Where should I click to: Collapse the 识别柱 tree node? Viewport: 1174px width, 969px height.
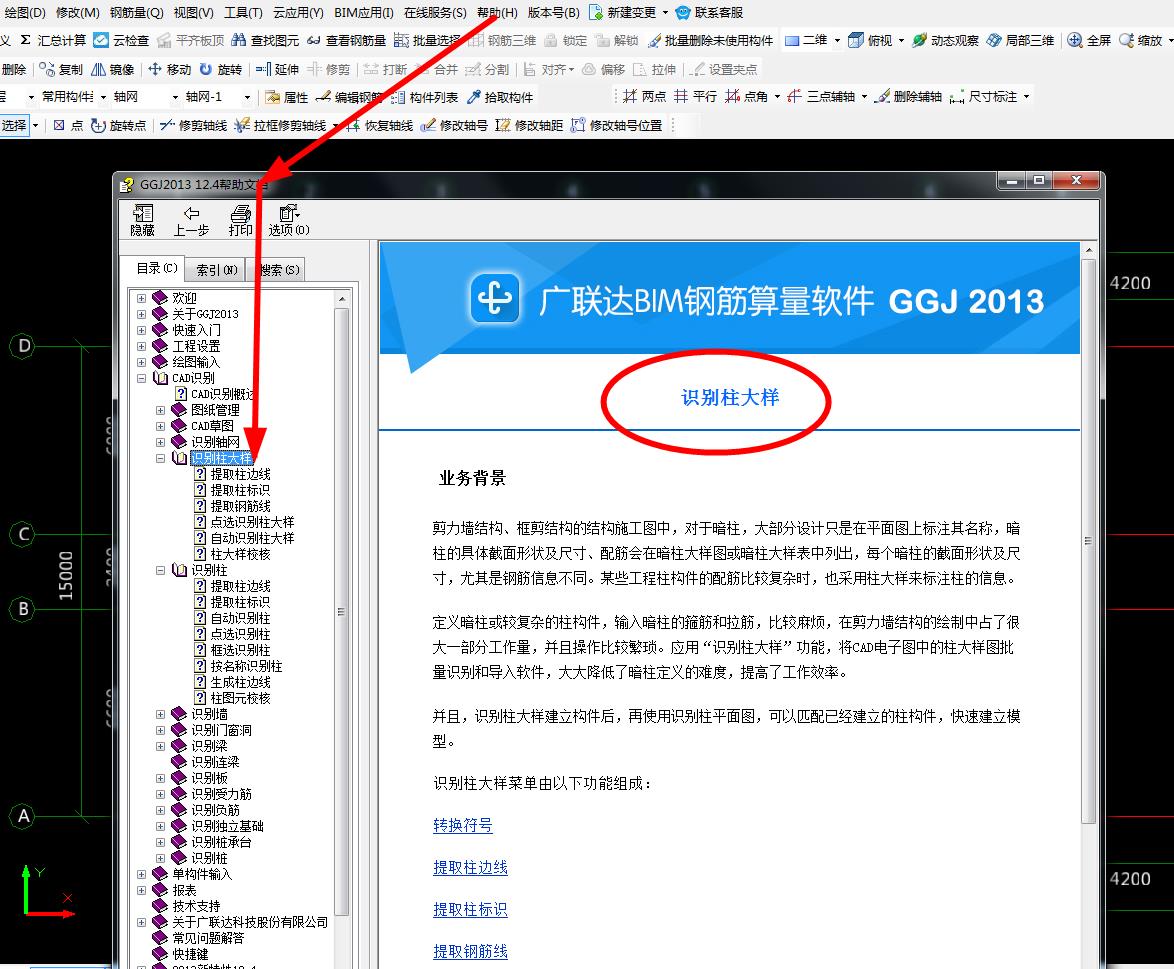pos(160,570)
